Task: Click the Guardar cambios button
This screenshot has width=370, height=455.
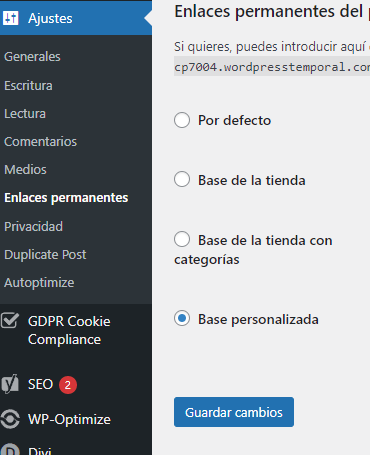Action: pyautogui.click(x=234, y=412)
